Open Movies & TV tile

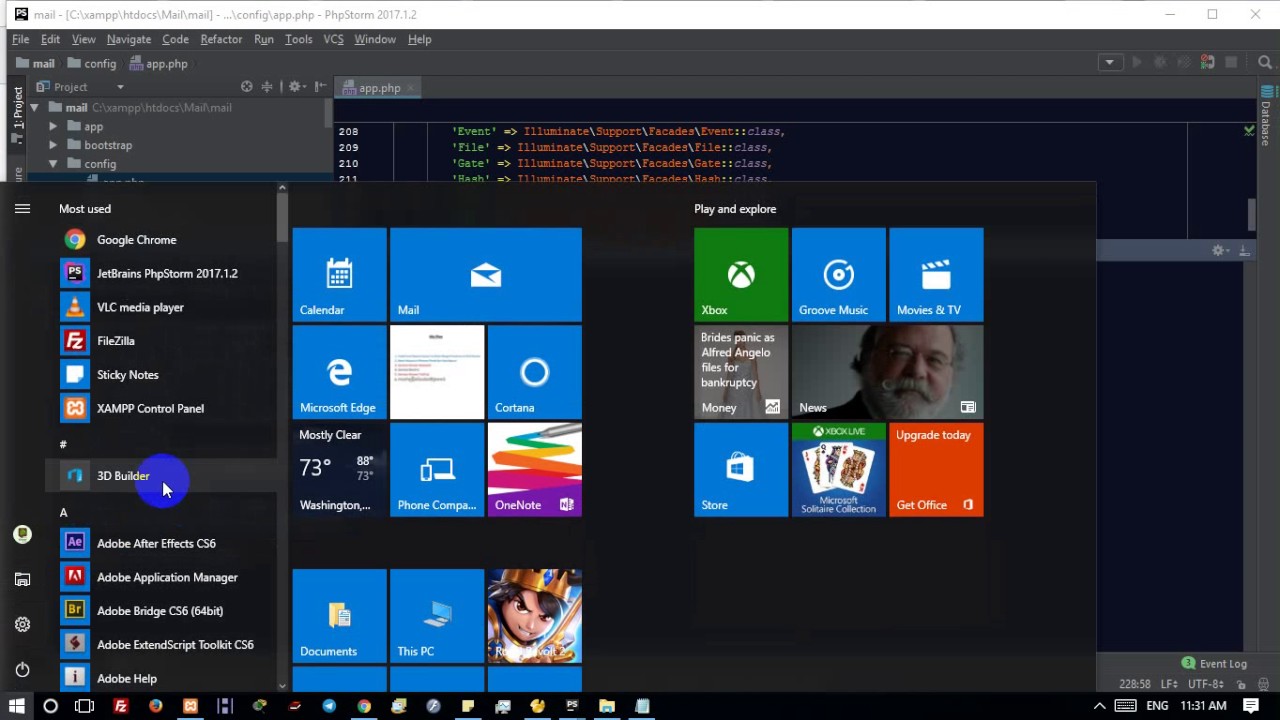pyautogui.click(x=936, y=275)
